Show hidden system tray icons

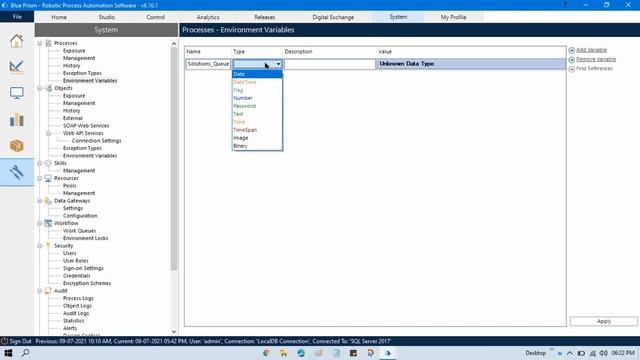click(x=570, y=353)
